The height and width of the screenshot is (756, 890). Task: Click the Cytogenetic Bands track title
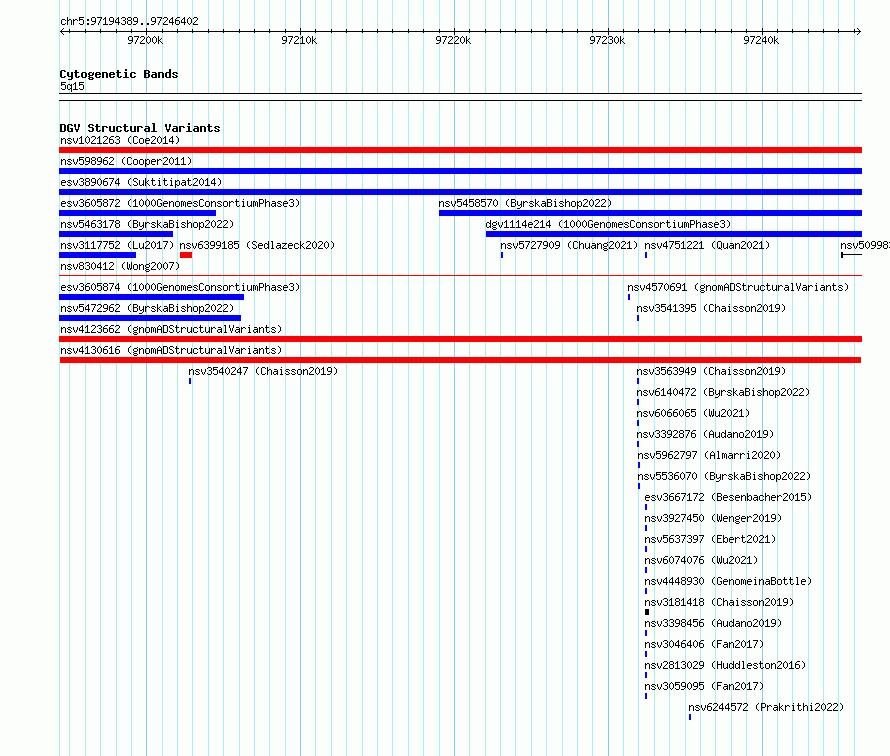119,74
